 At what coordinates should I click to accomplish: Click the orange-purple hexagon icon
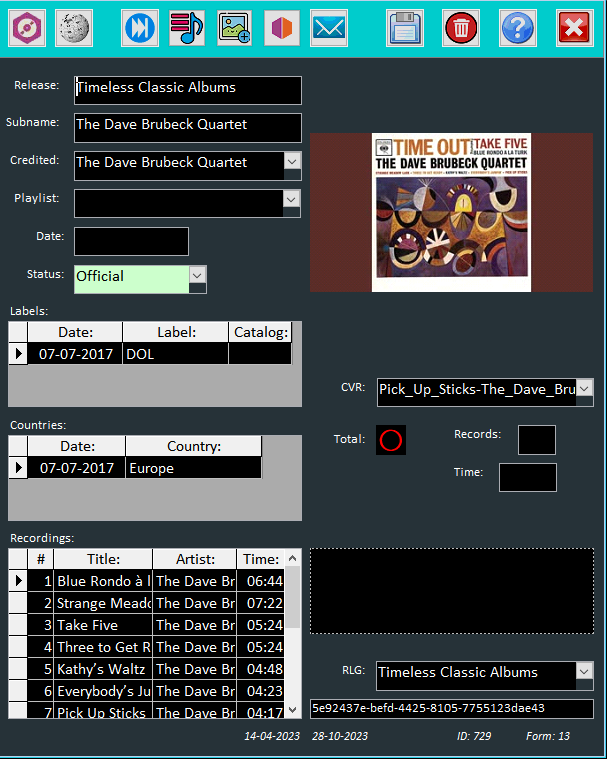[282, 28]
